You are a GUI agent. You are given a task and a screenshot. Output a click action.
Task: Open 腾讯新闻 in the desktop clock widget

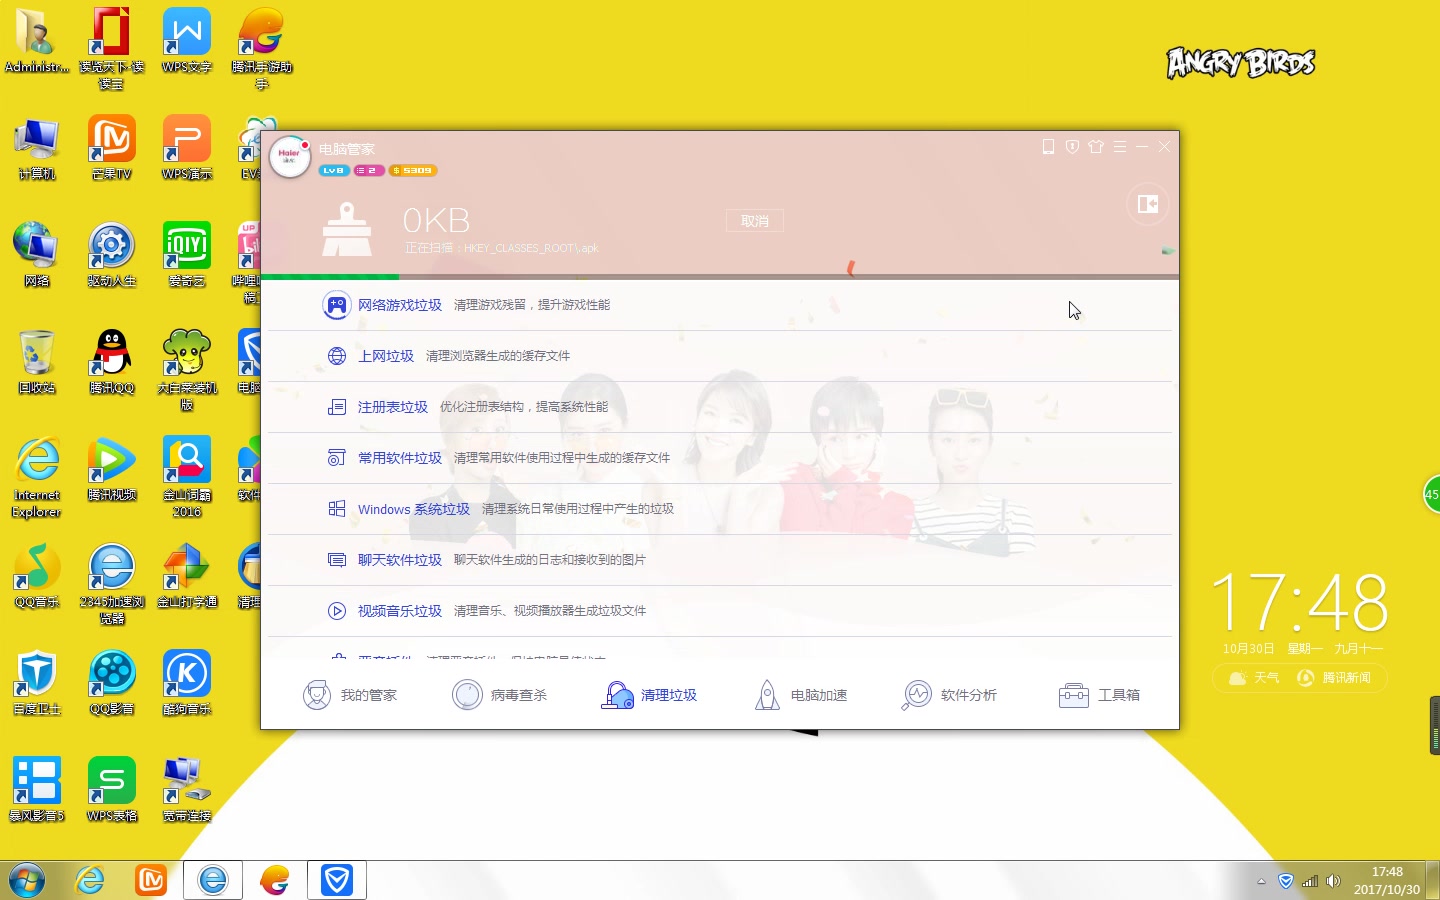[1334, 678]
